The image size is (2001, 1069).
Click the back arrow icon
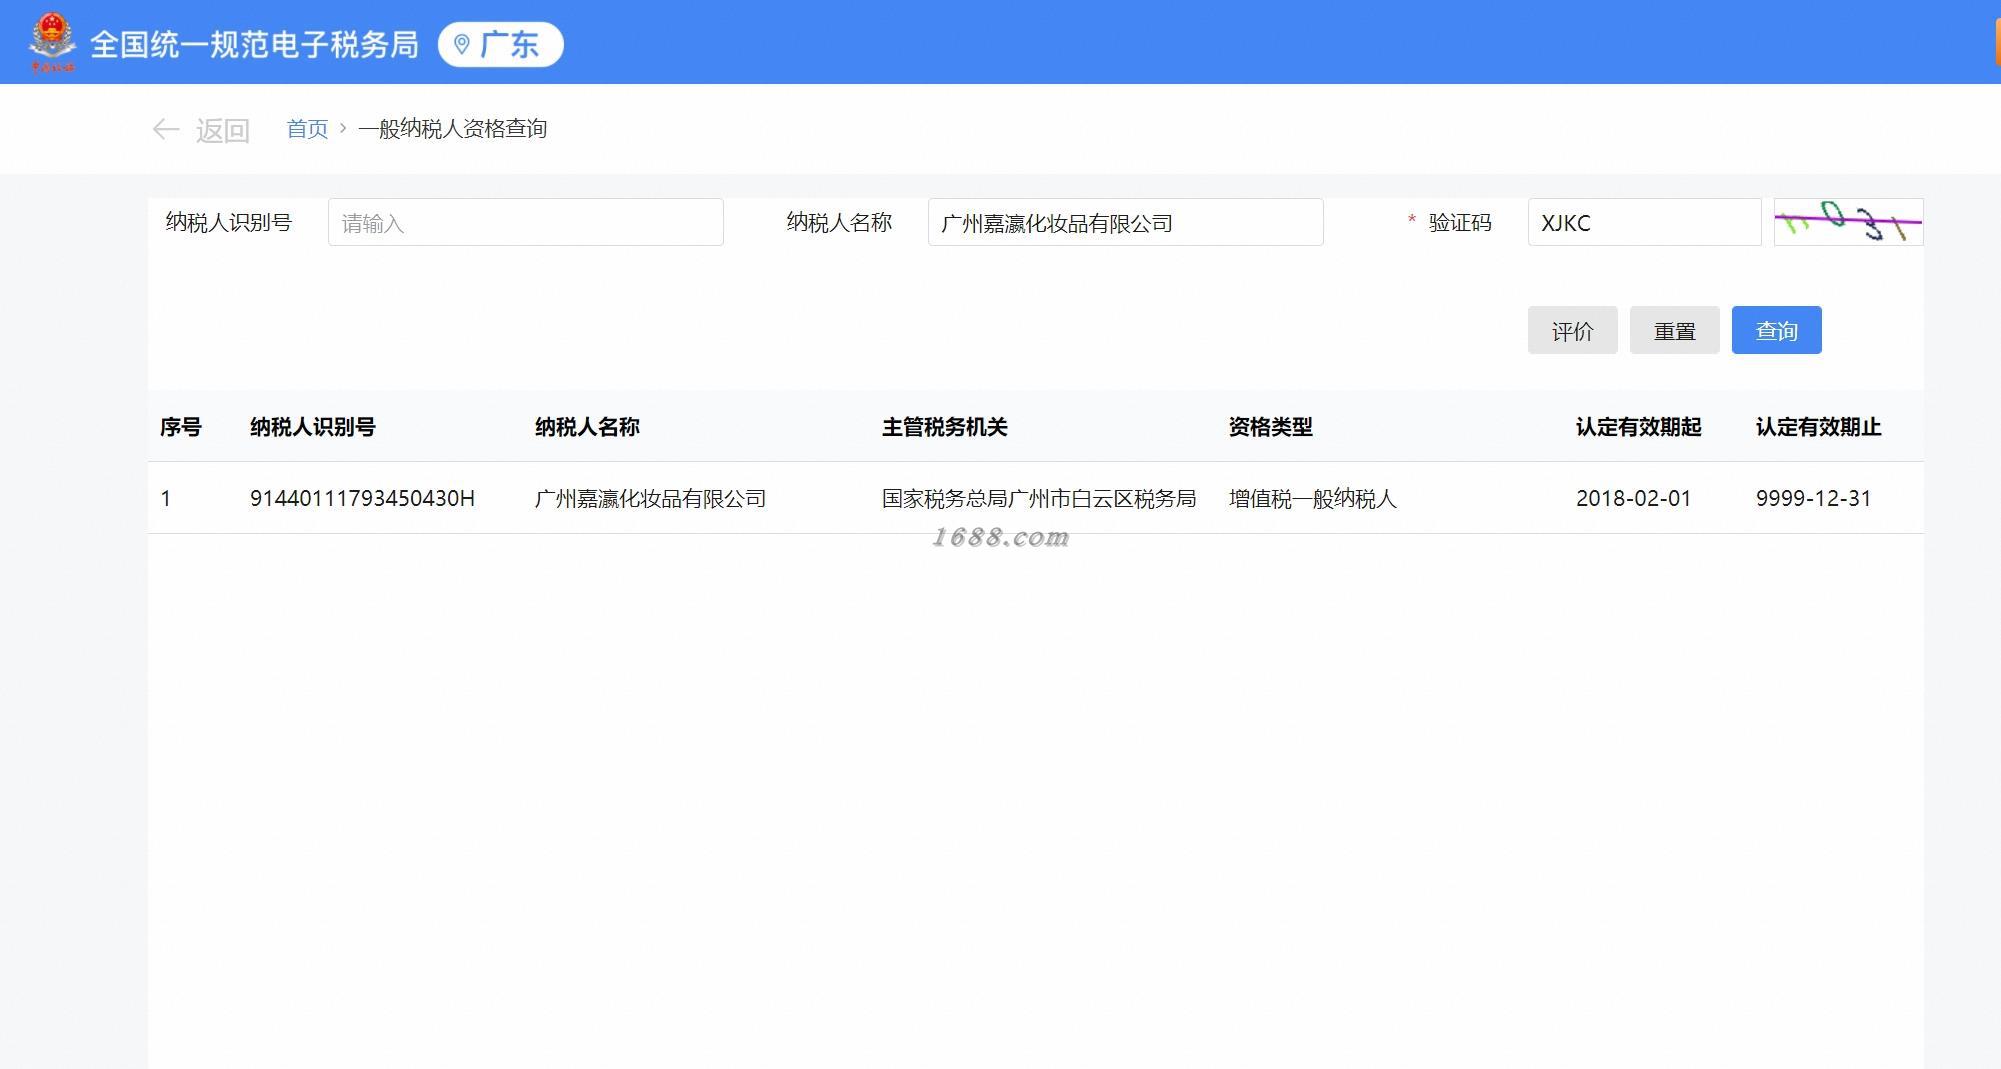(x=166, y=129)
